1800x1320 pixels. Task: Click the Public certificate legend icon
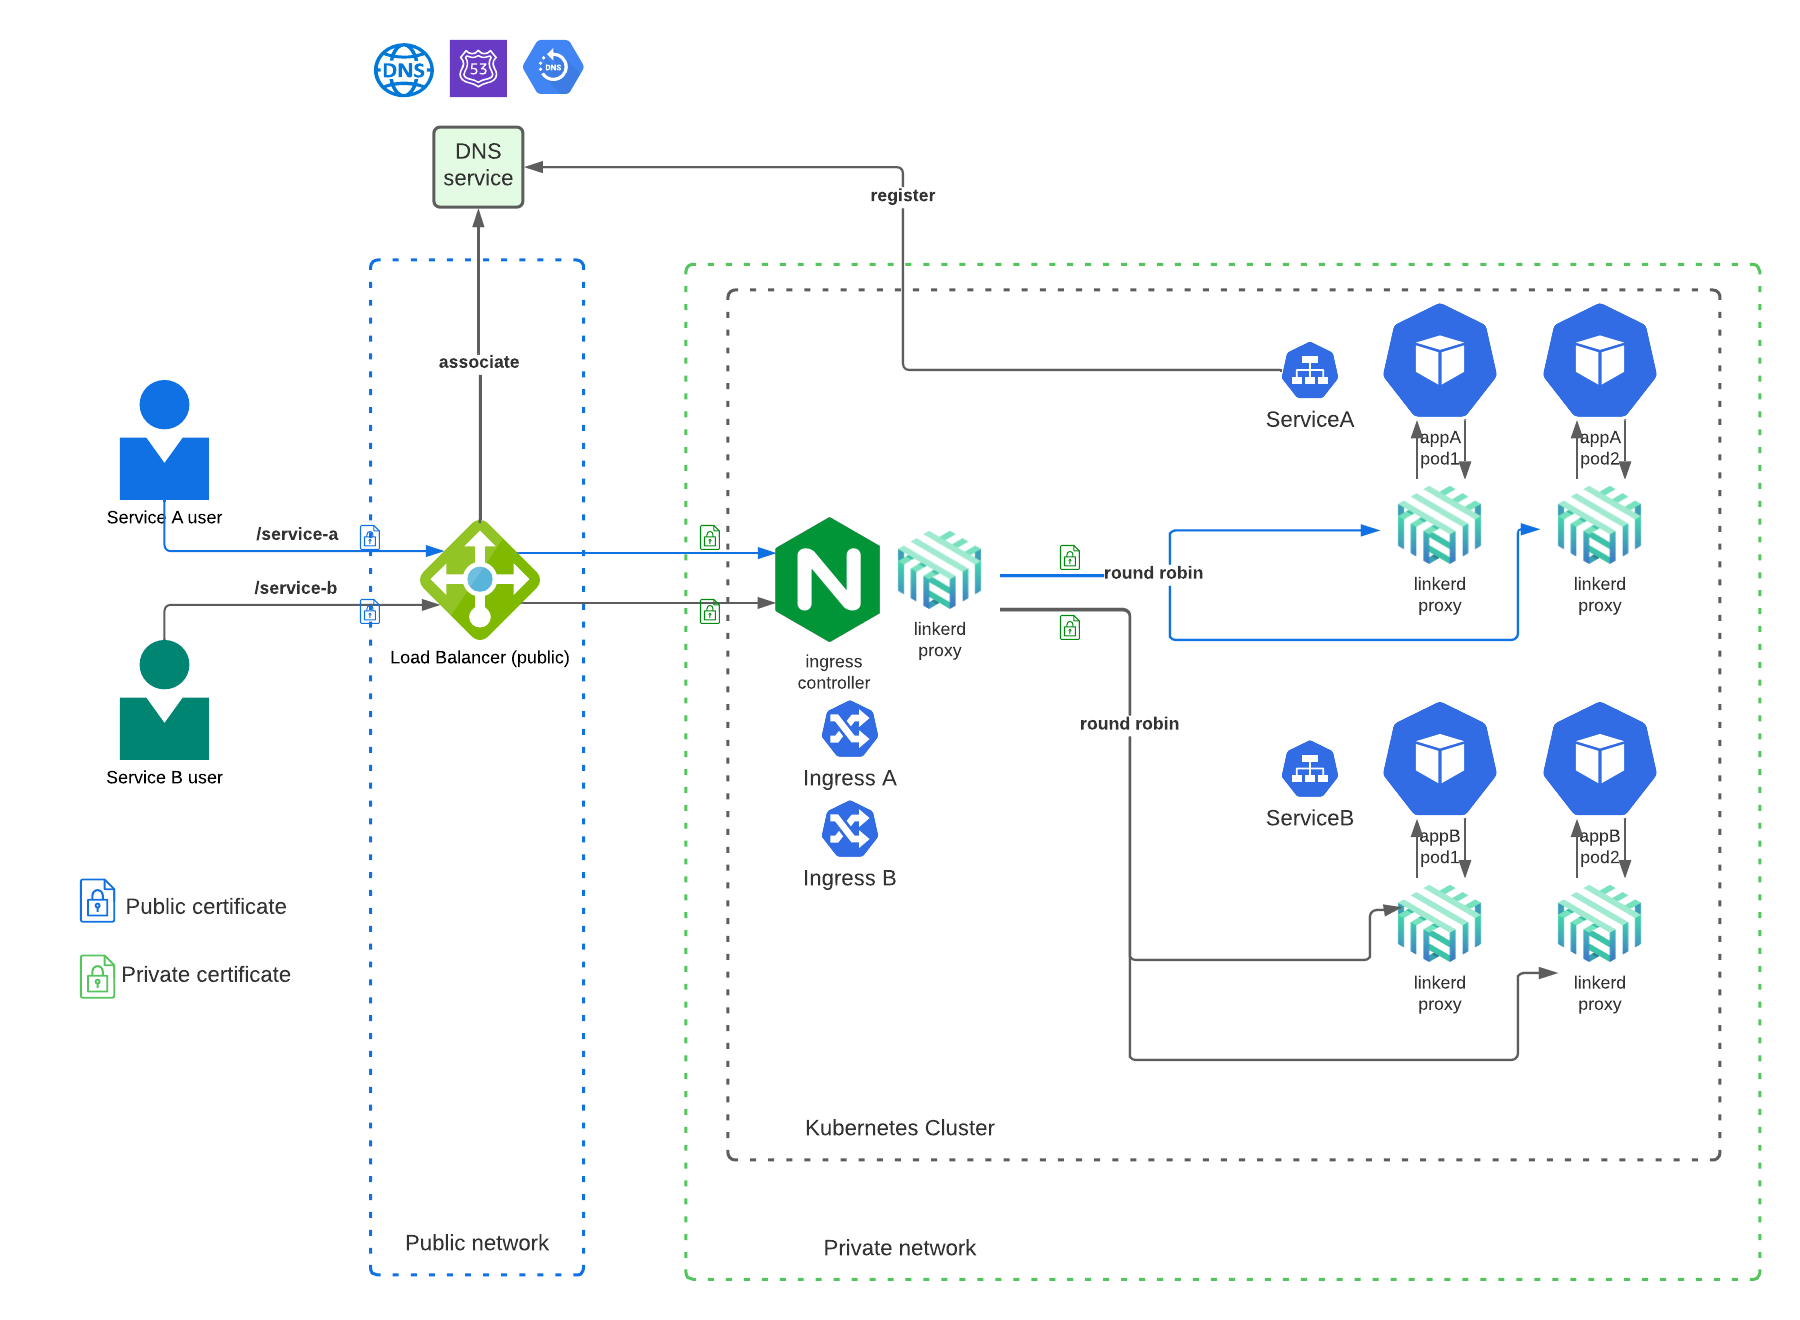coord(97,901)
